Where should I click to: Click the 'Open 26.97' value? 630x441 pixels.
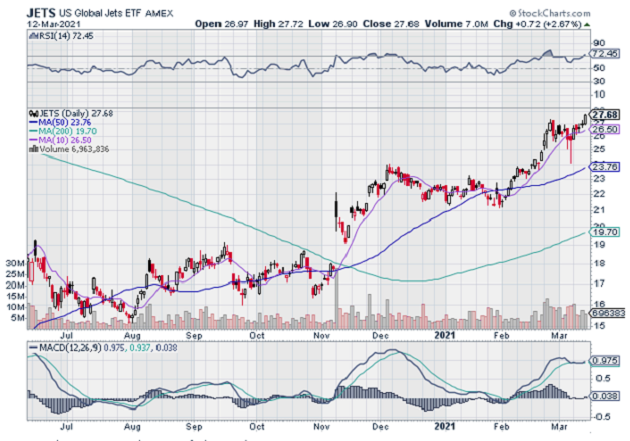(222, 24)
